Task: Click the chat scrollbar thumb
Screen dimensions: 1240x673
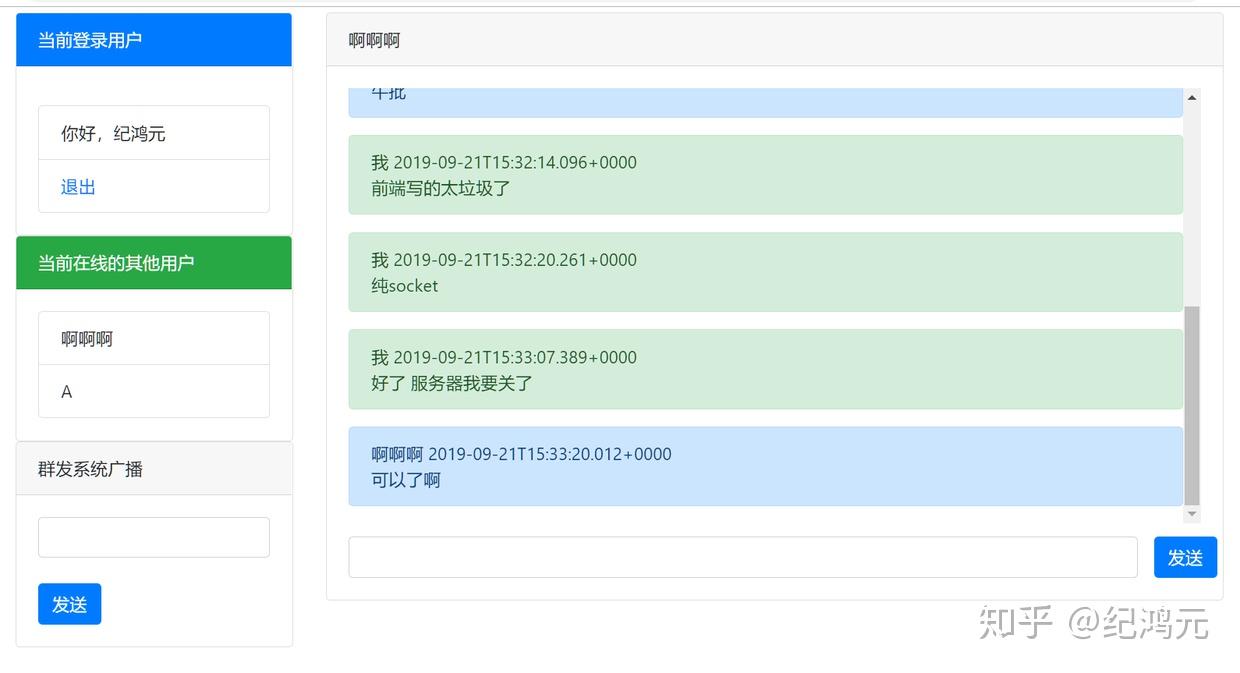Action: pos(1191,405)
